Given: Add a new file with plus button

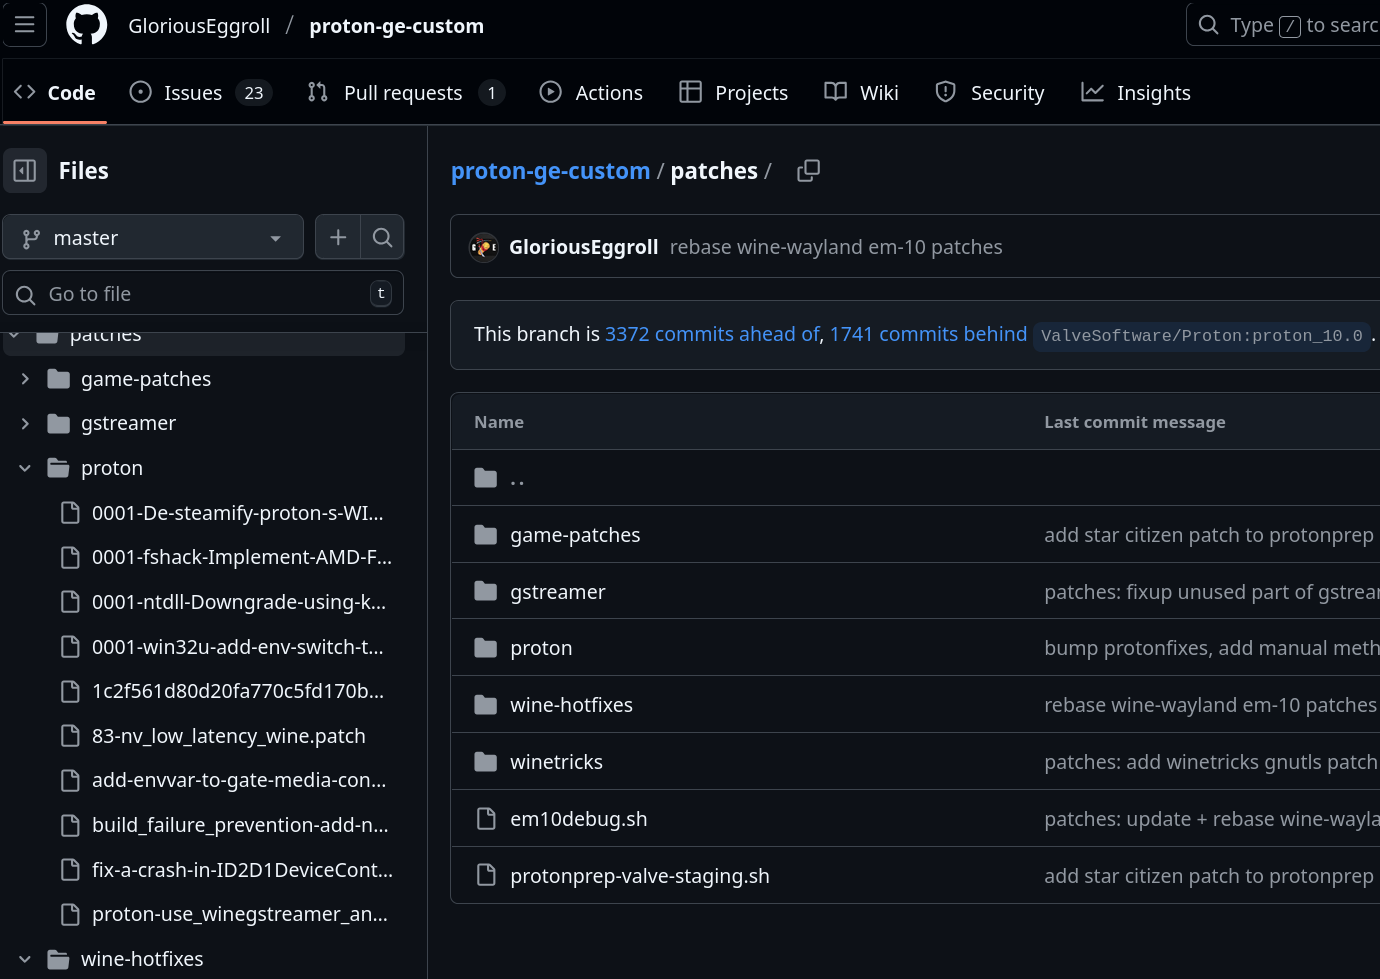Looking at the screenshot, I should pyautogui.click(x=338, y=237).
